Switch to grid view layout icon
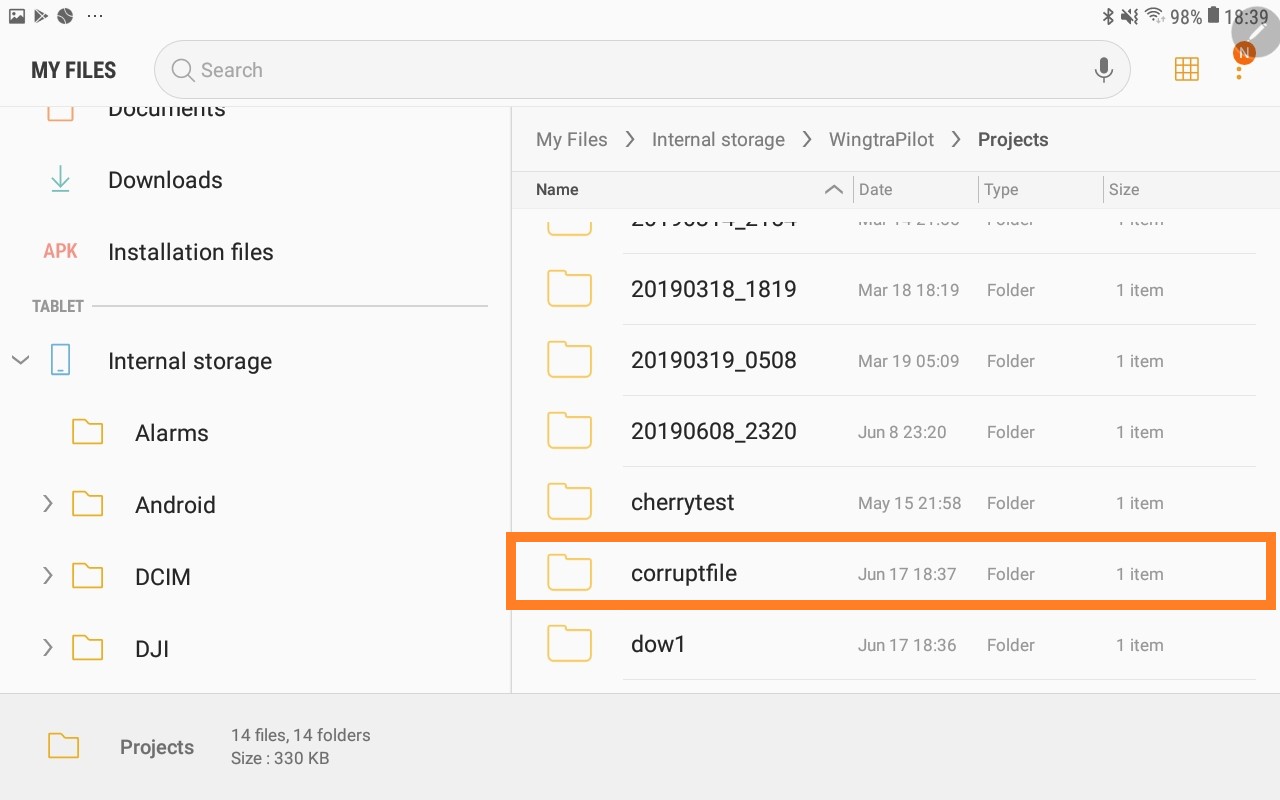Screen dimensions: 1280x800 pos(1186,69)
